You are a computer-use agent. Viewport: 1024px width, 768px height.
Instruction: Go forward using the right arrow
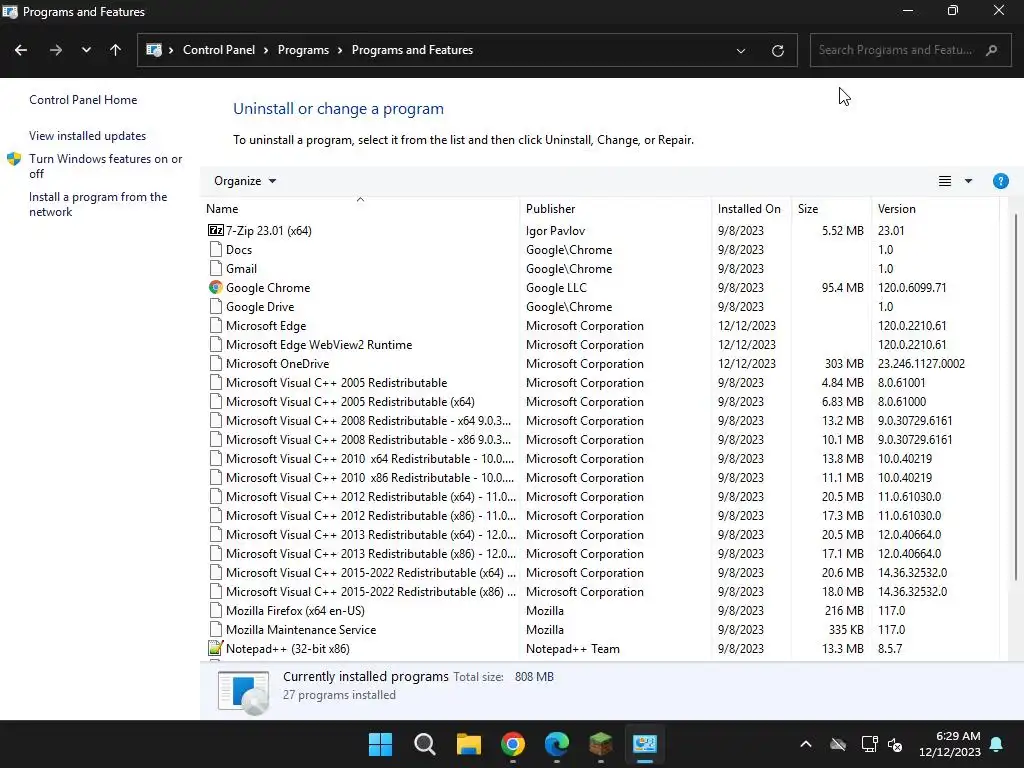pos(56,50)
